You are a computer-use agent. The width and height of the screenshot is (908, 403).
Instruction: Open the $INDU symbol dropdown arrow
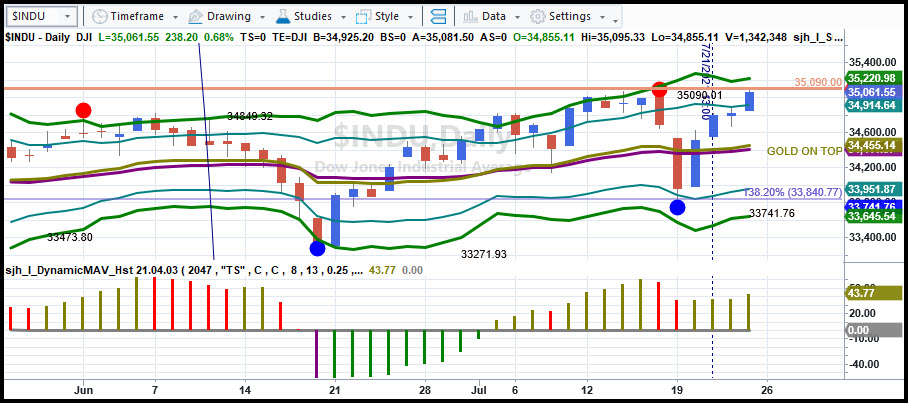(69, 17)
